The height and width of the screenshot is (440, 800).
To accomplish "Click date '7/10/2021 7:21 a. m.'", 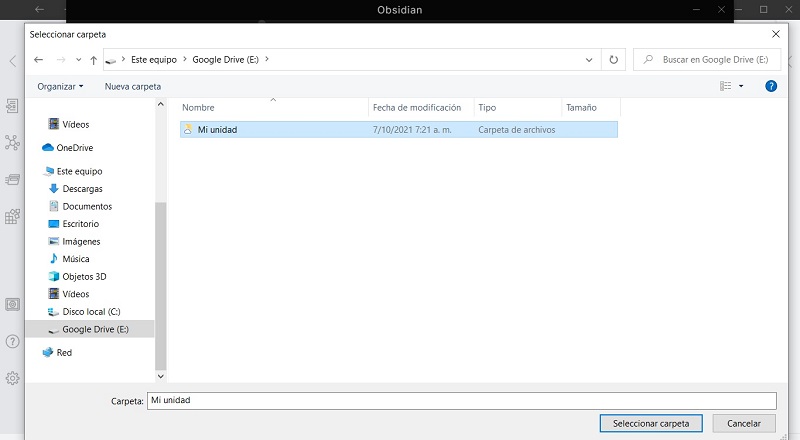I will [x=412, y=130].
